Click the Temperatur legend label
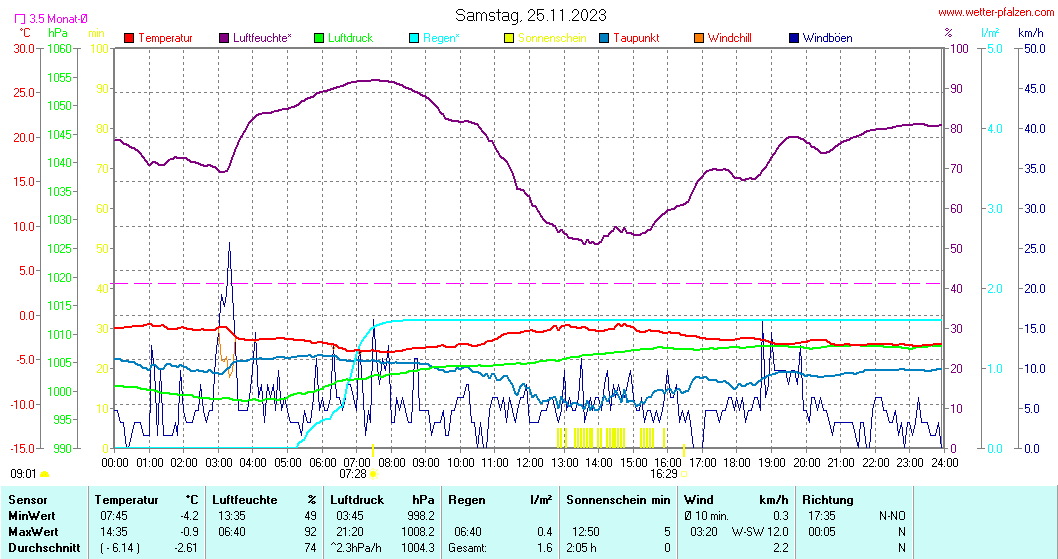 [x=165, y=38]
